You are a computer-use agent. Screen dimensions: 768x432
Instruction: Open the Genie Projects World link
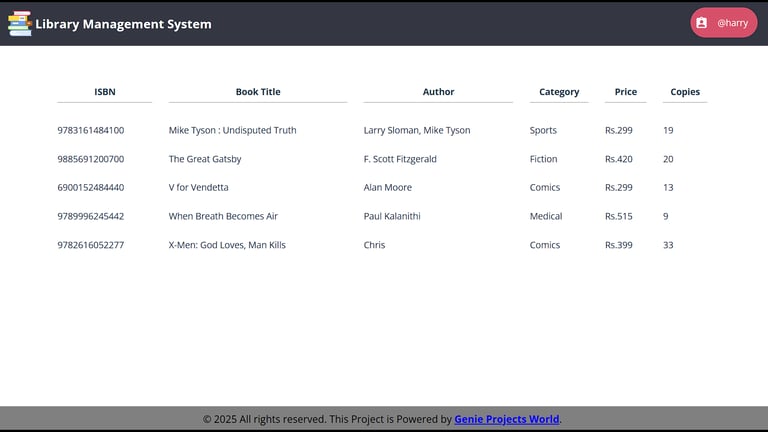[506, 419]
